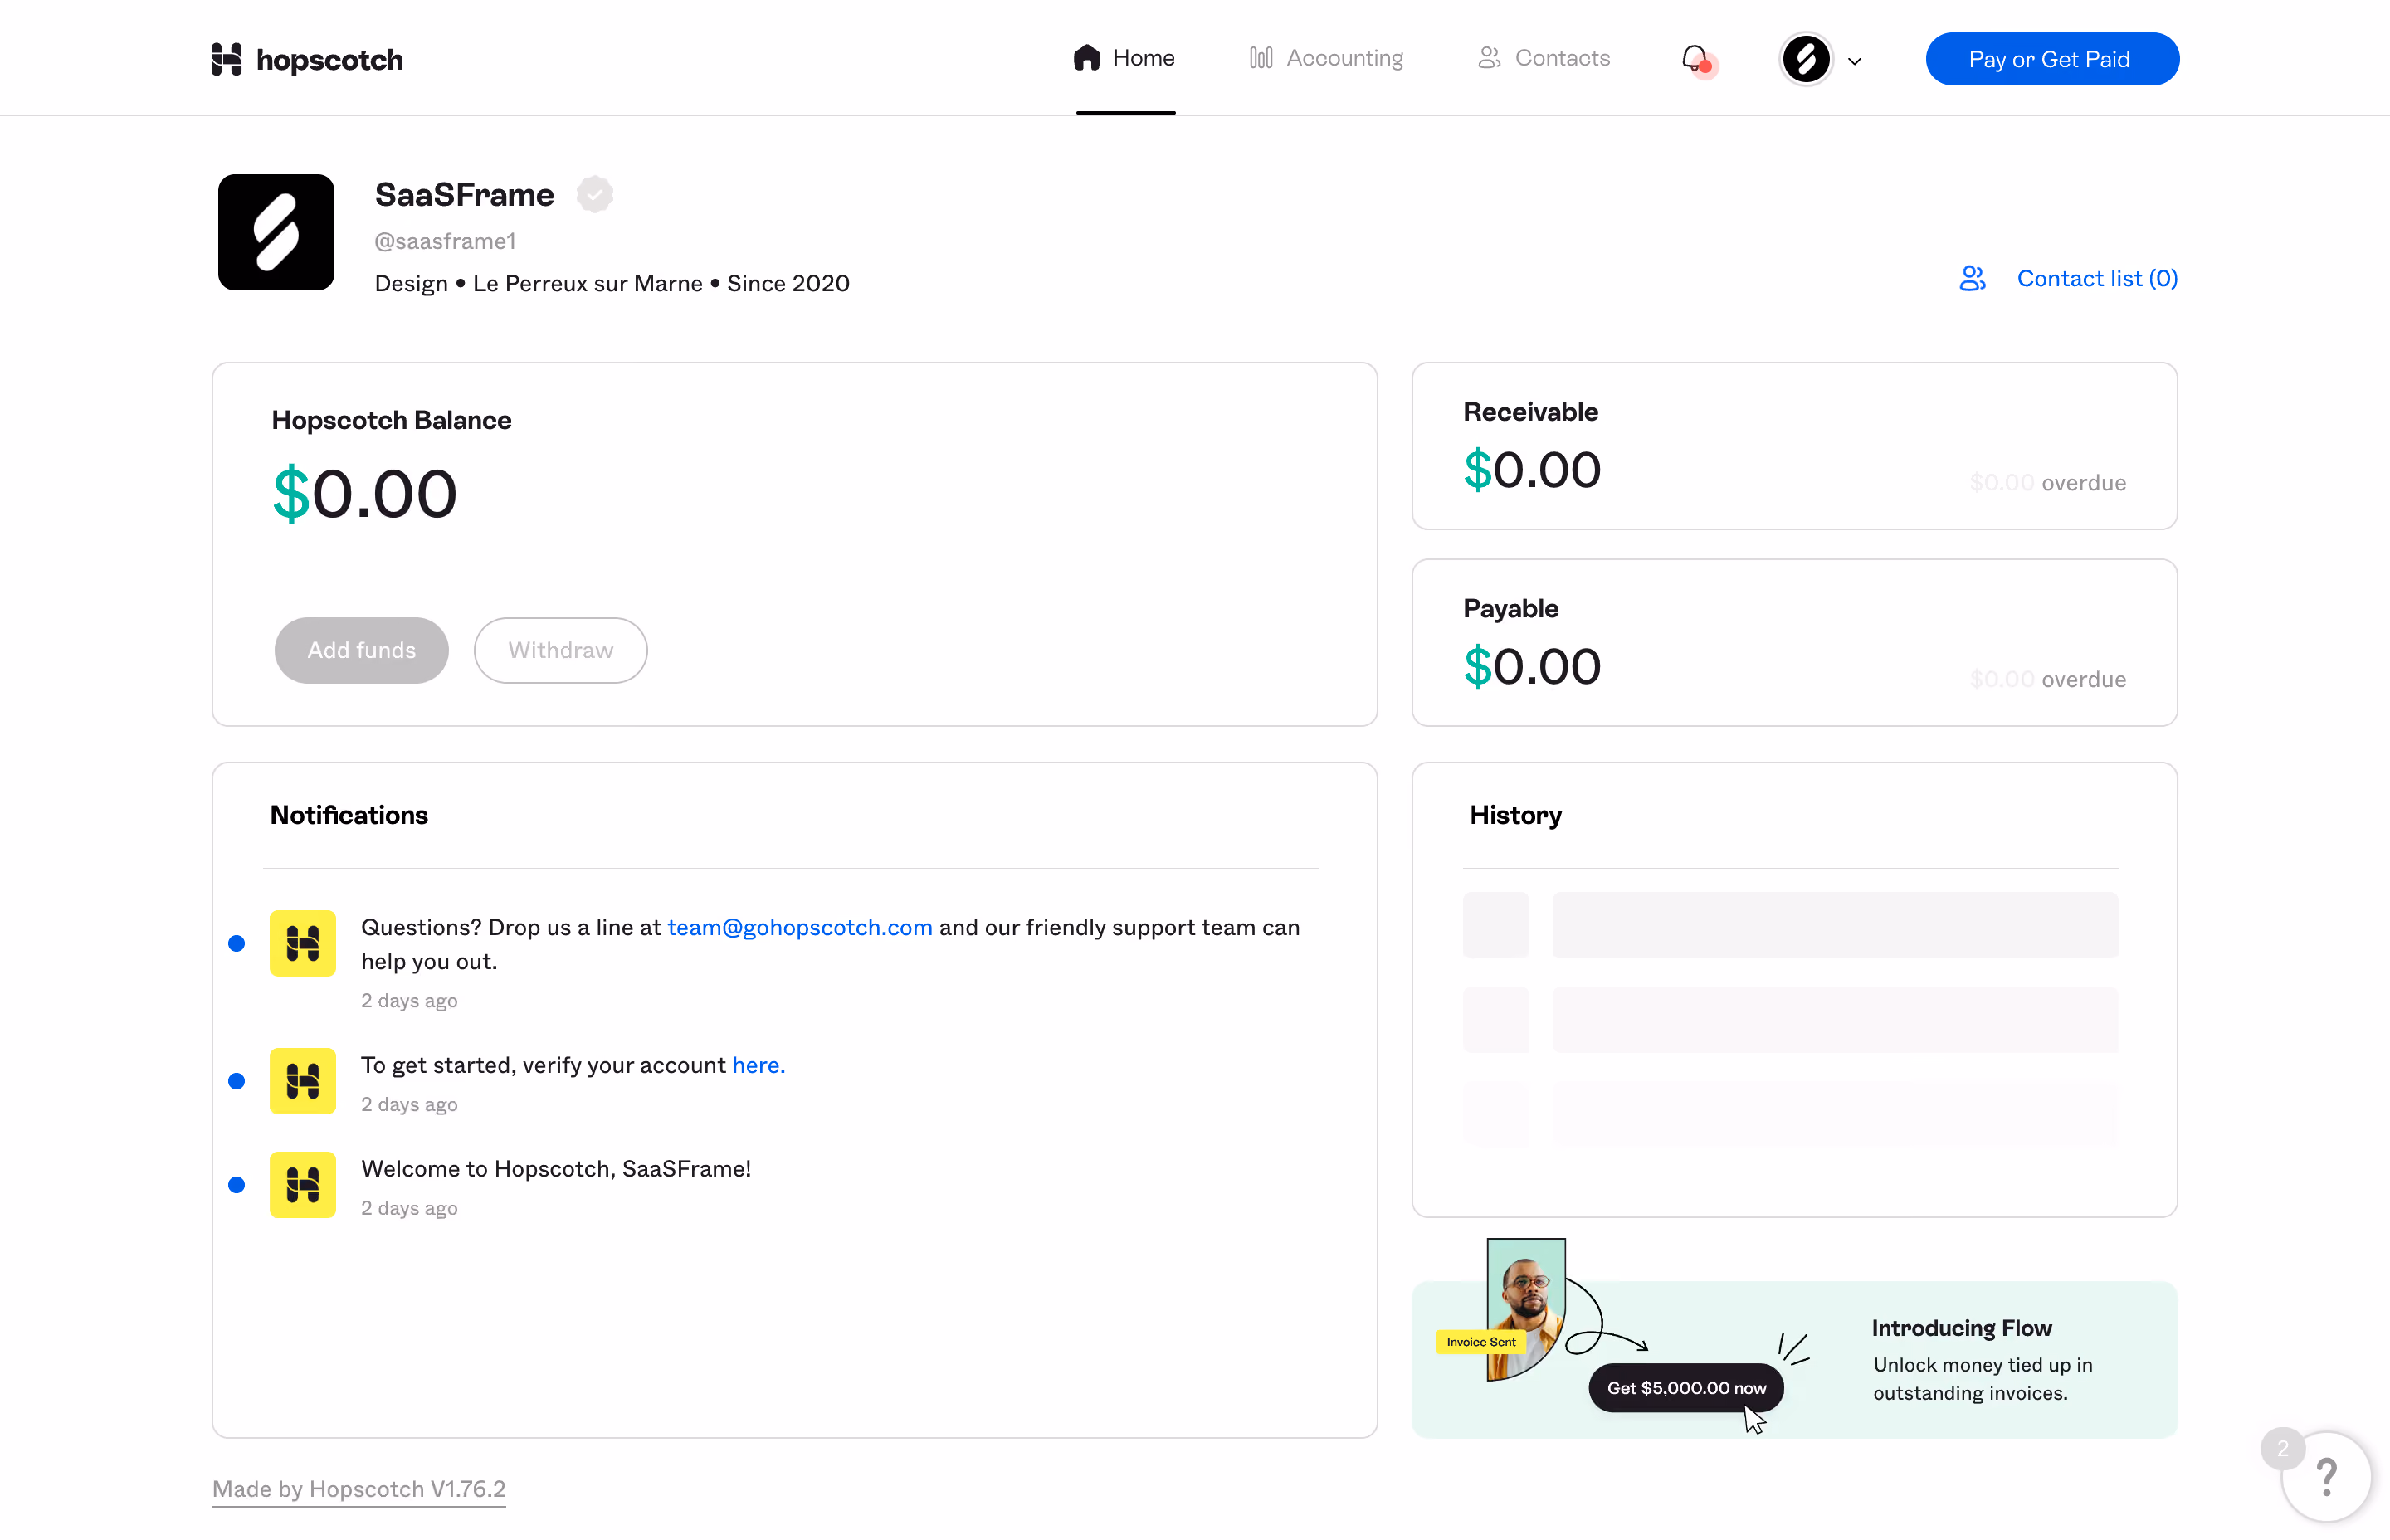Click Hopscotch icon on the Welcome notification
Screen dimensions: 2390x1540
pyautogui.click(x=302, y=1185)
